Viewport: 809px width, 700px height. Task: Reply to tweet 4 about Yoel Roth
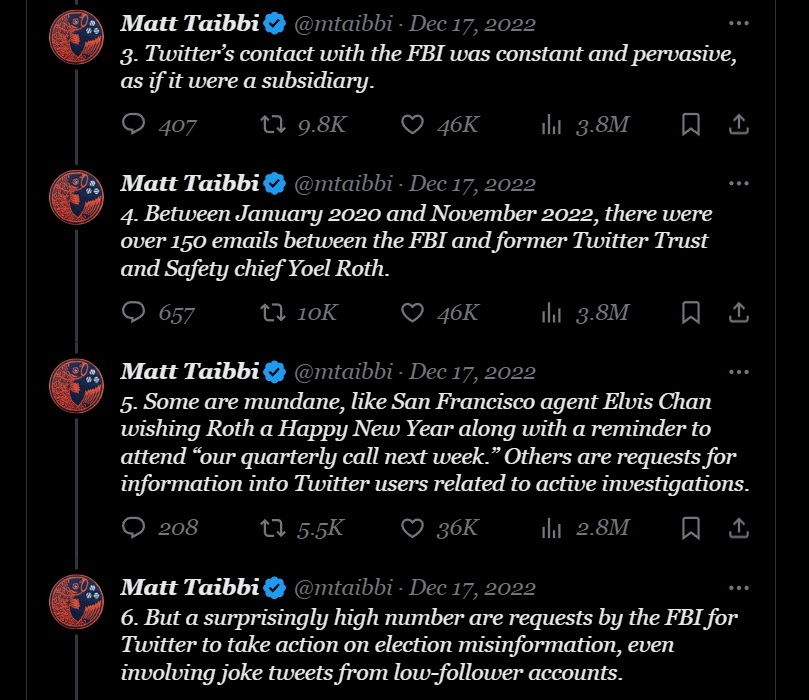point(134,313)
